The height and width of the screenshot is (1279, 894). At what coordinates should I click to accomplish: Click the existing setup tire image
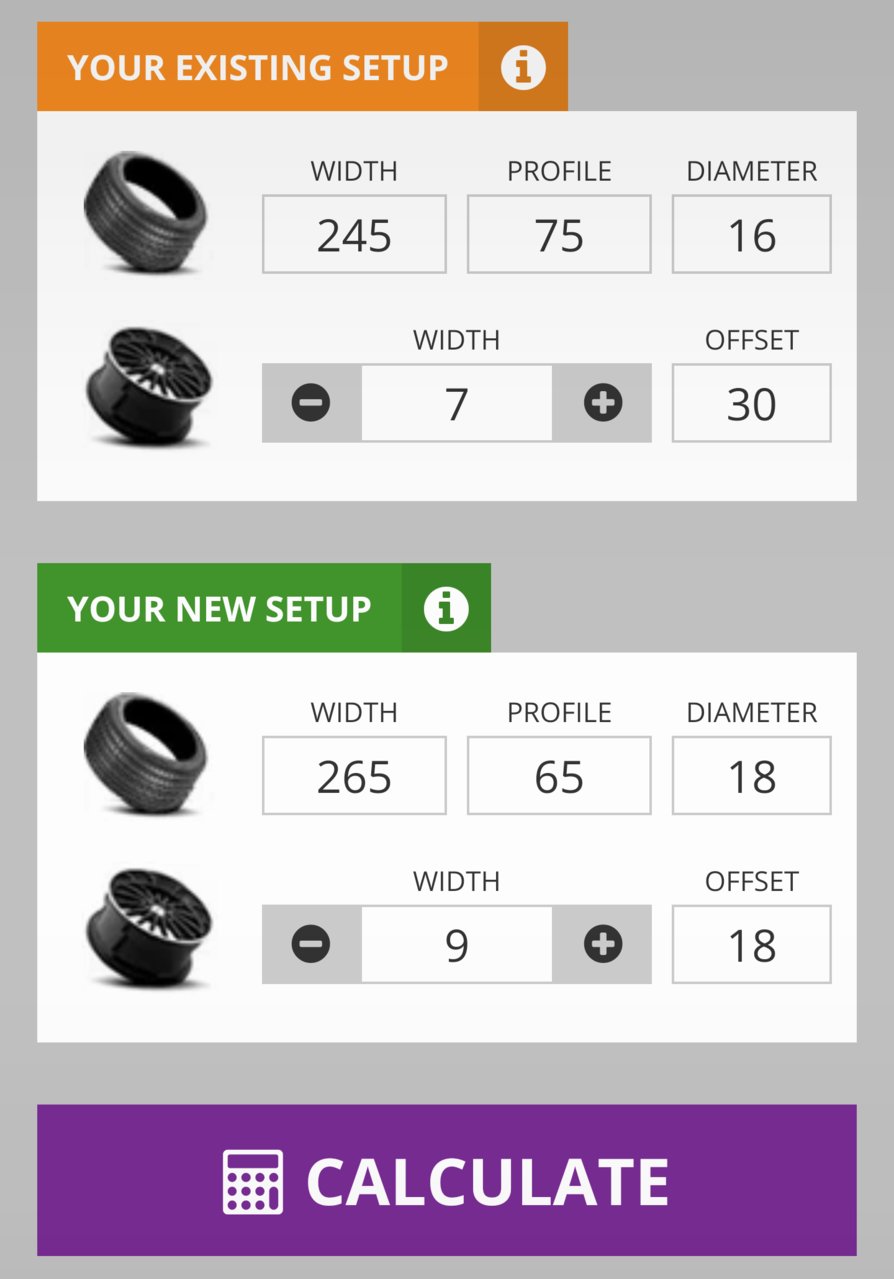tap(146, 212)
